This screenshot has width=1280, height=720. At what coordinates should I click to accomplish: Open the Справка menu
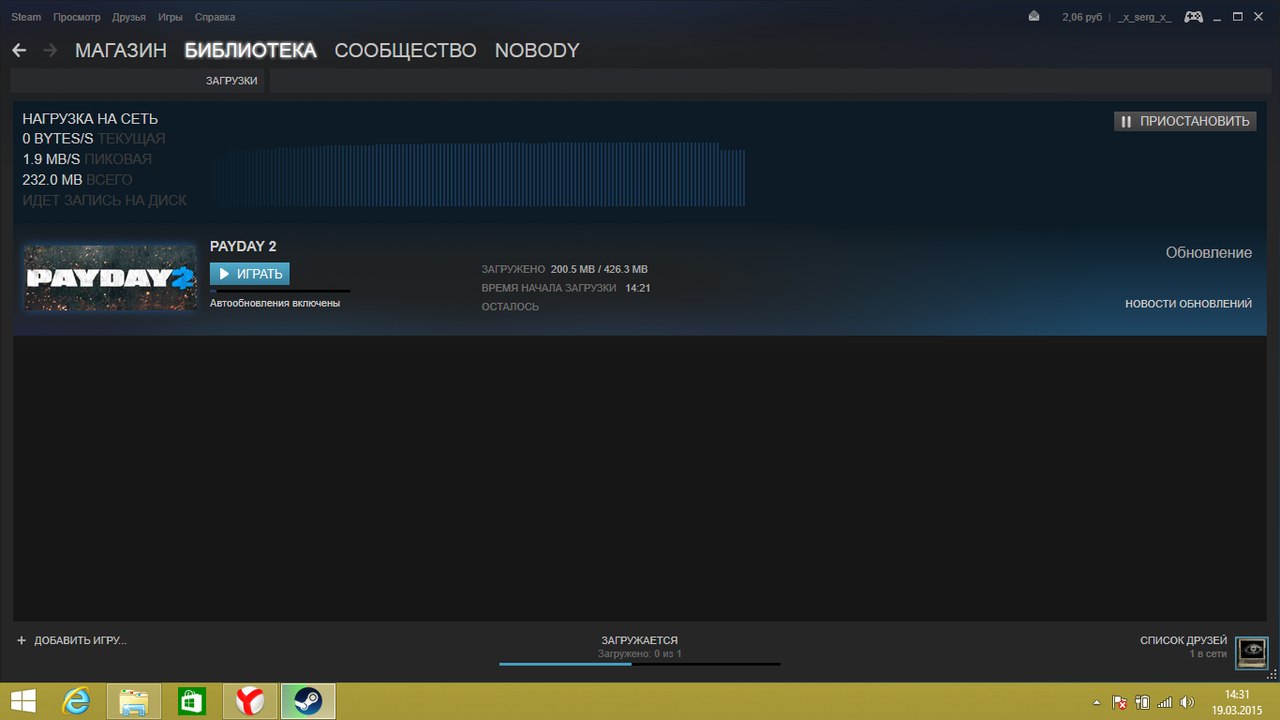(x=215, y=17)
